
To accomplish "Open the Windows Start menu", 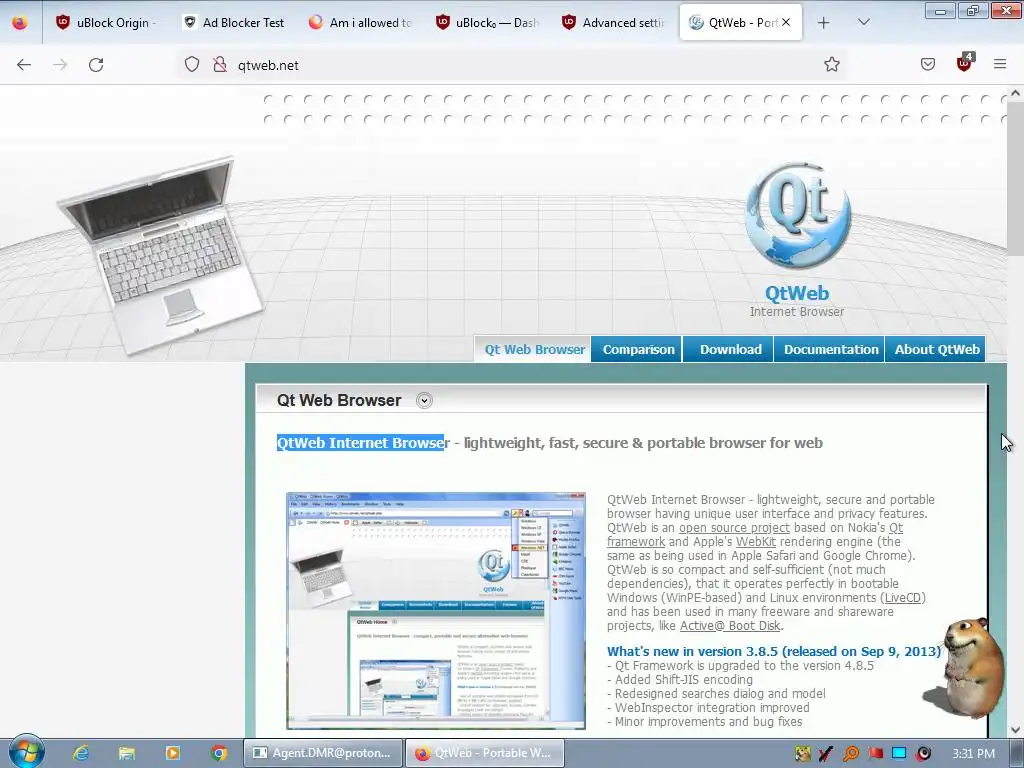I will click(26, 752).
